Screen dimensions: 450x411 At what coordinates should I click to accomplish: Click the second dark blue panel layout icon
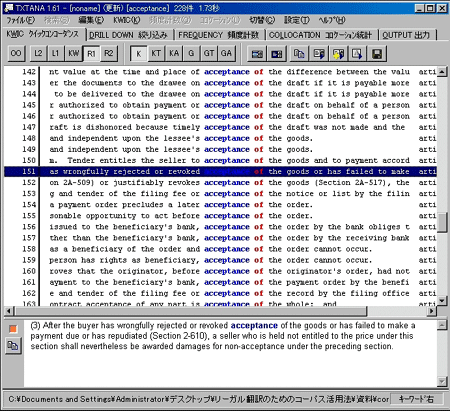coord(277,54)
